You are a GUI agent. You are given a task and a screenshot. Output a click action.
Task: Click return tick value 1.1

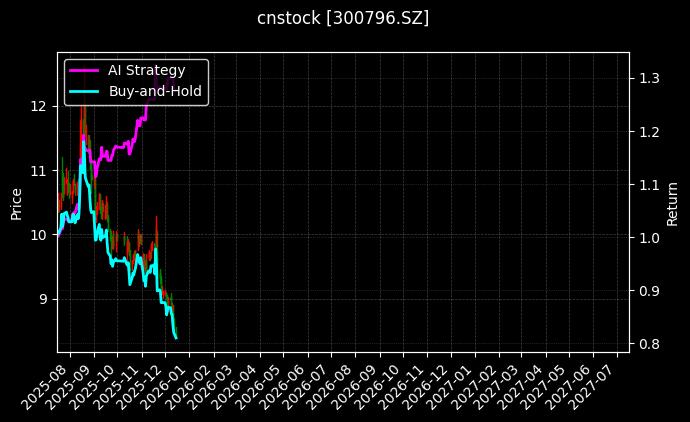[649, 185]
